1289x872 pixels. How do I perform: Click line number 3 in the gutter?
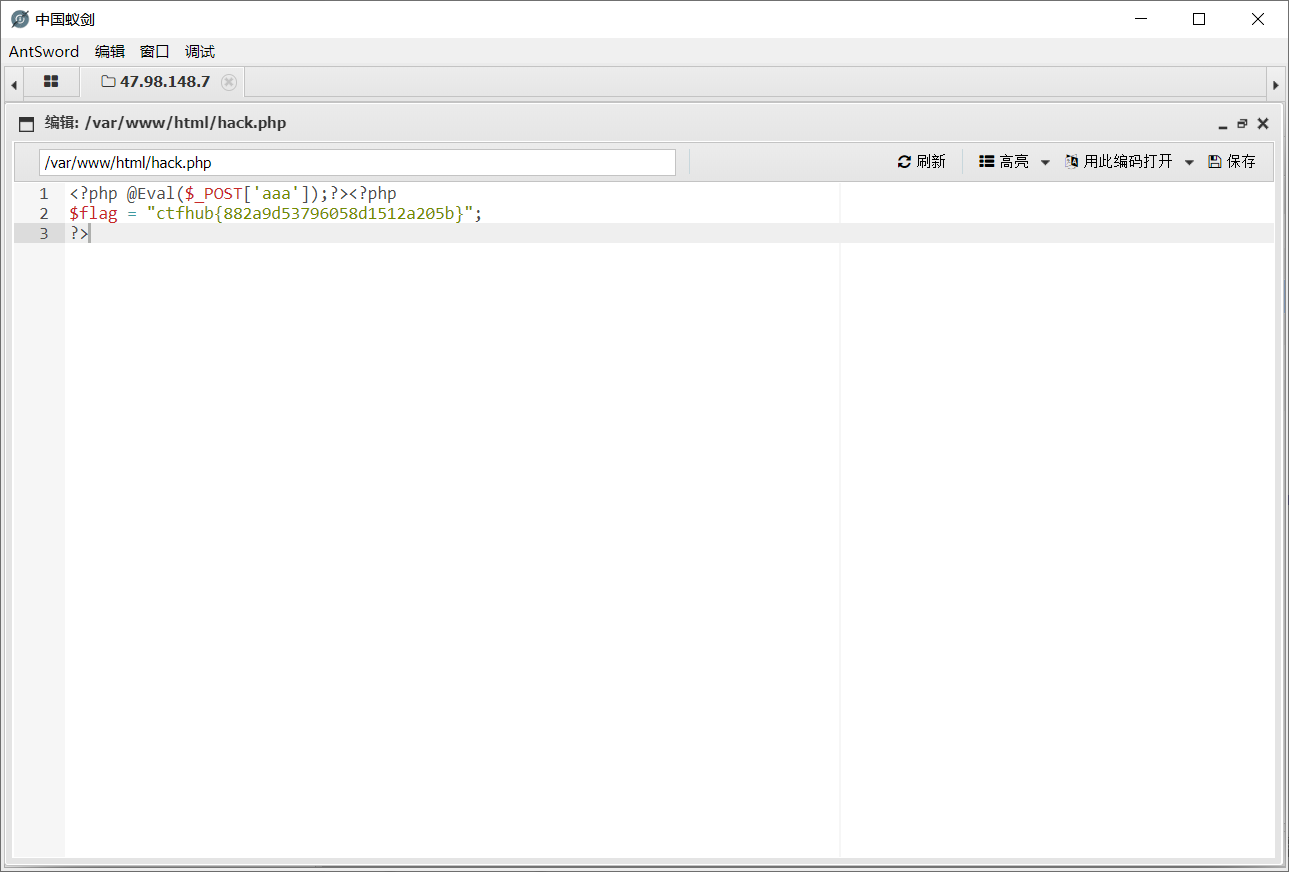point(43,234)
